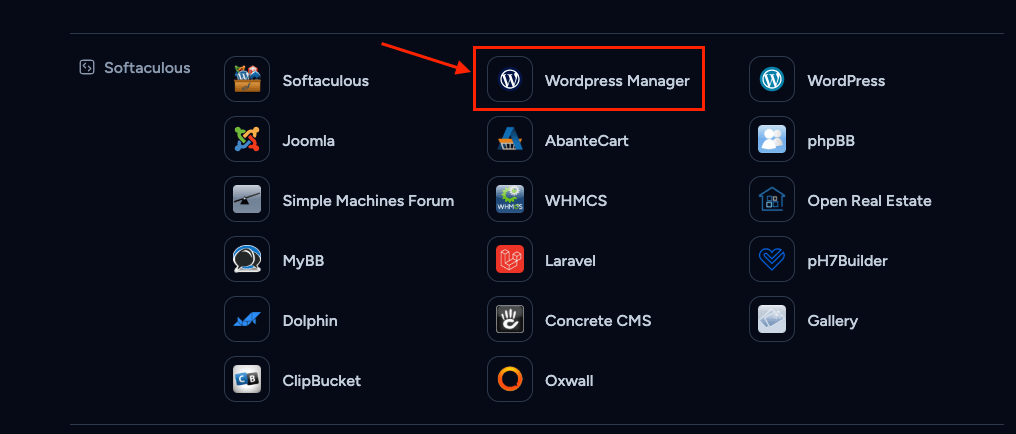Screen dimensions: 1016x434
Task: Open the AbanteCart text link
Action: 586,141
